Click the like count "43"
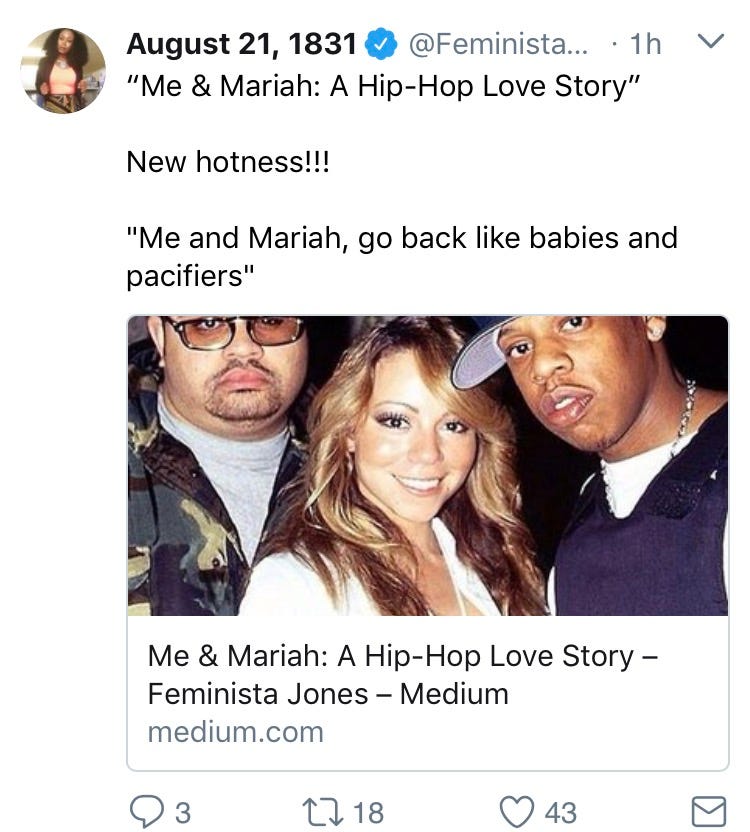This screenshot has width=750, height=832. (559, 812)
